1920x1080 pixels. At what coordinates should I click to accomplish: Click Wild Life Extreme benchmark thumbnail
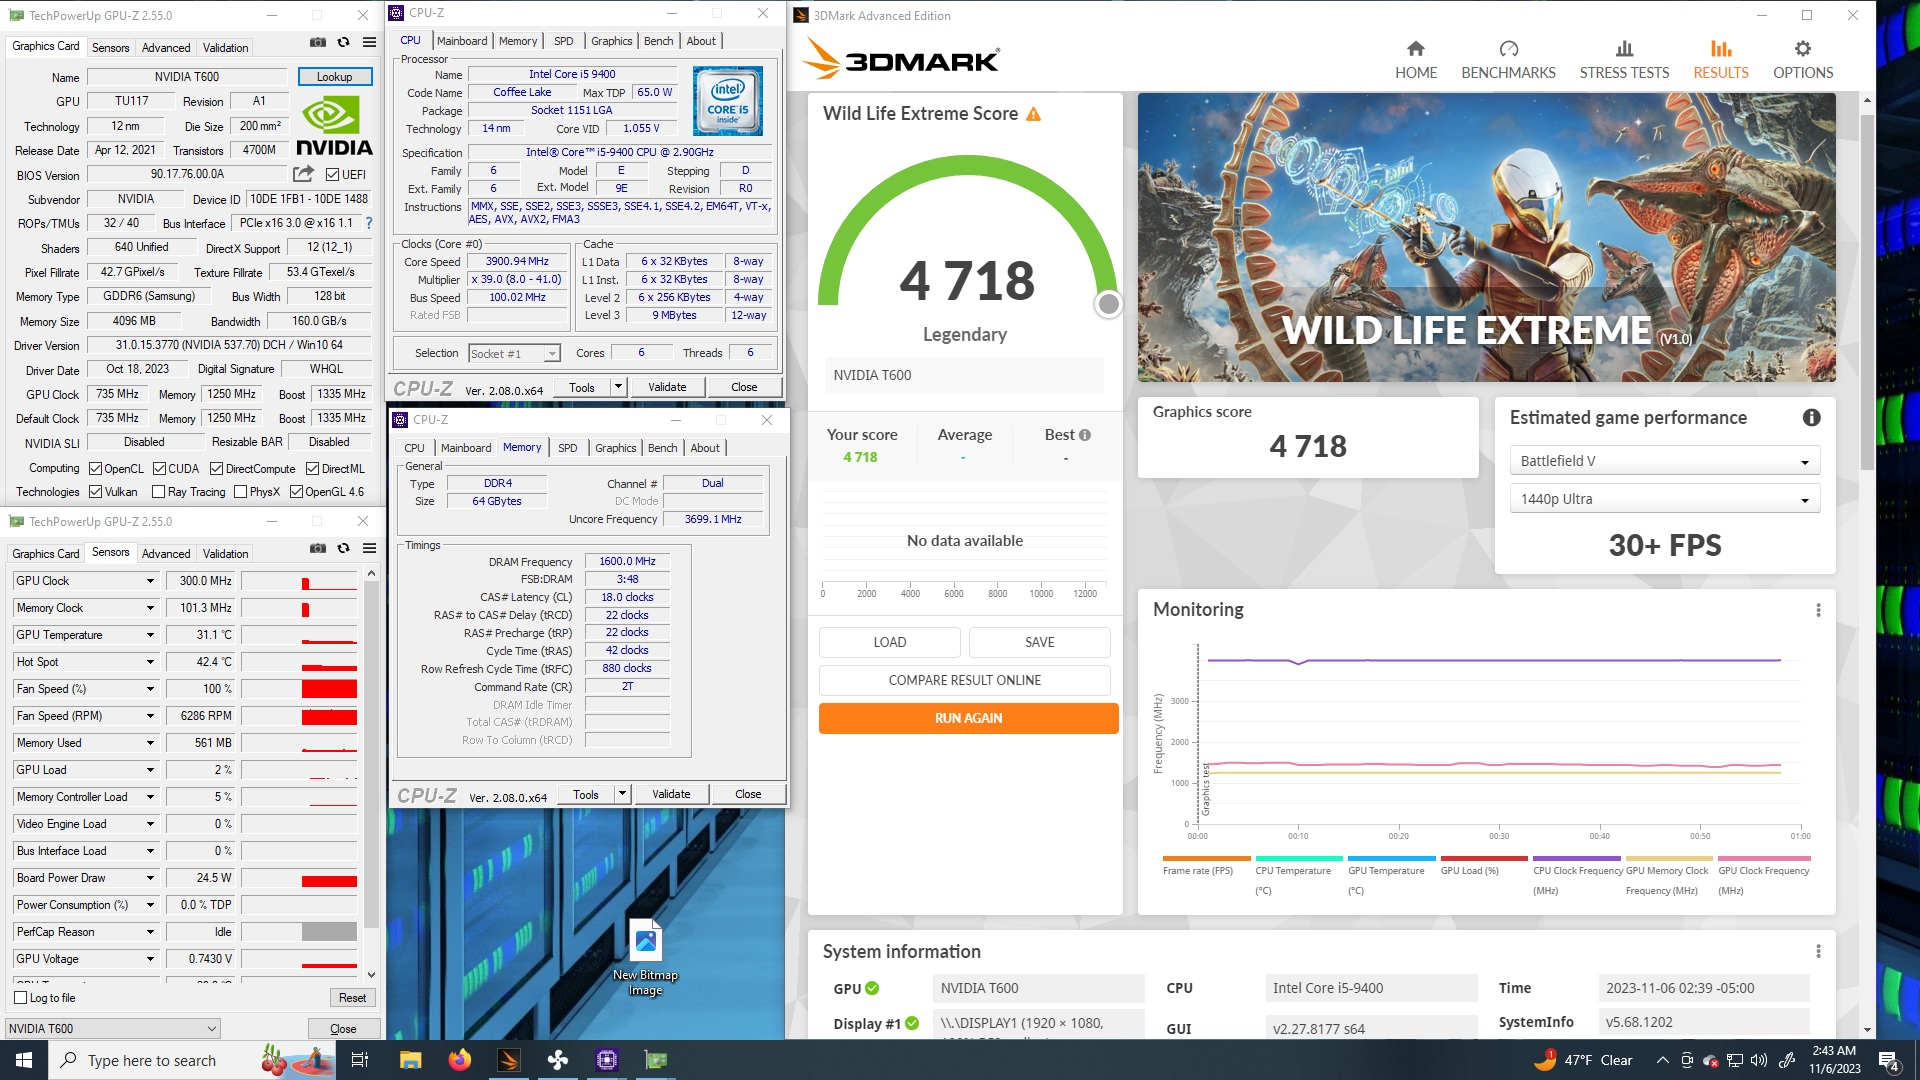click(x=1486, y=237)
